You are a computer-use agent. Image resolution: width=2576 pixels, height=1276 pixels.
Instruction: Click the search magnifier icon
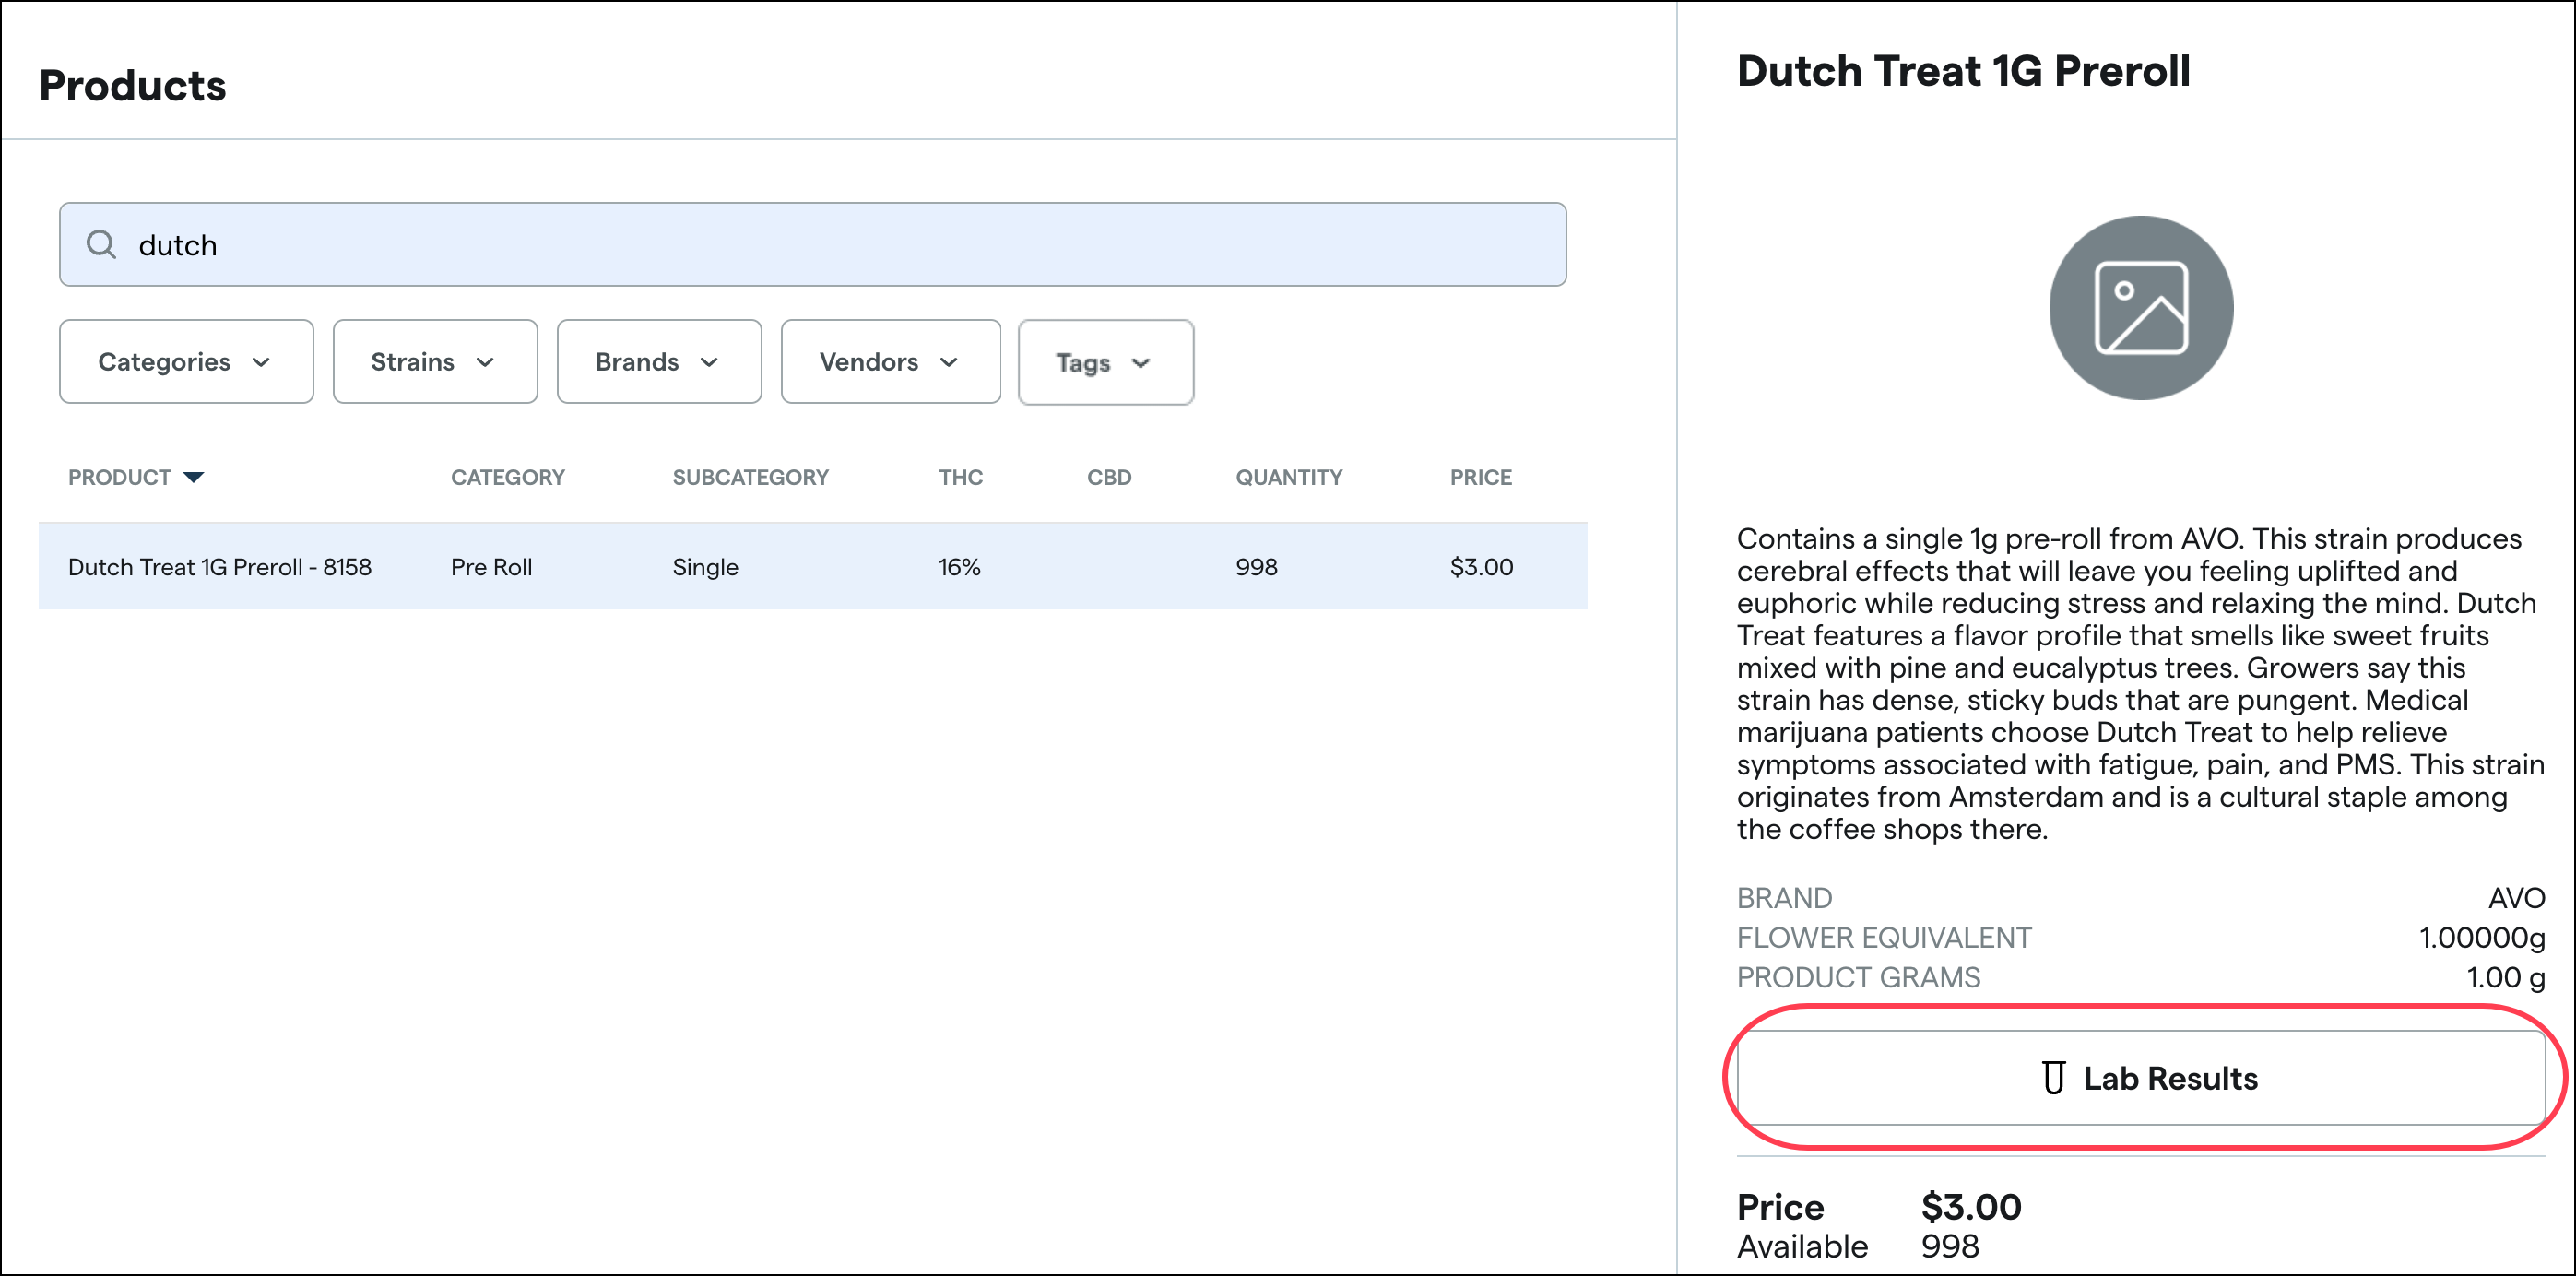pos(101,244)
